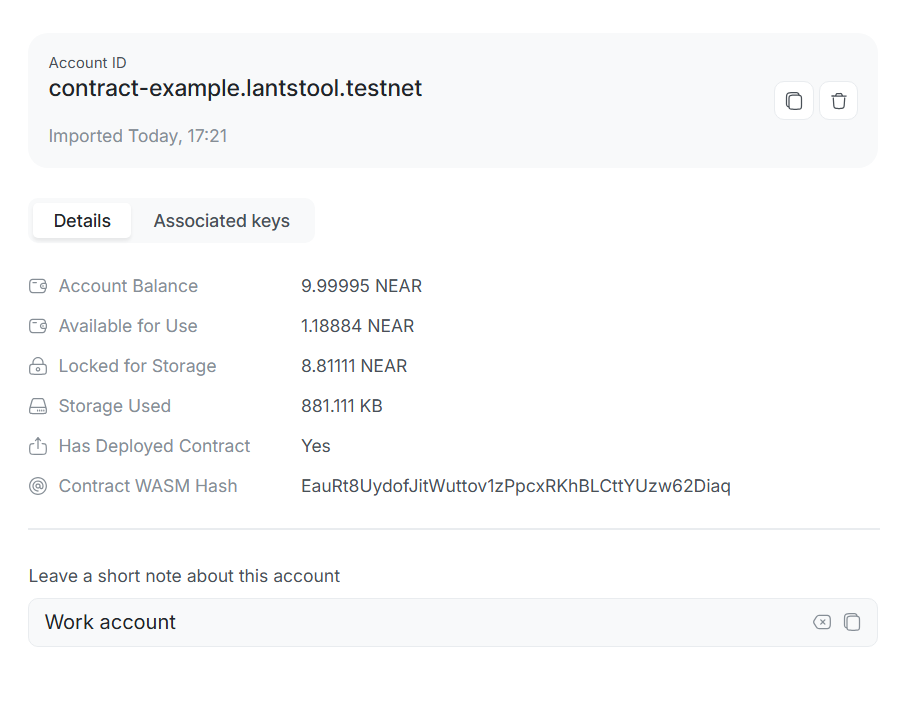907x718 pixels.
Task: Click the Imported Today timestamp text
Action: tap(138, 136)
